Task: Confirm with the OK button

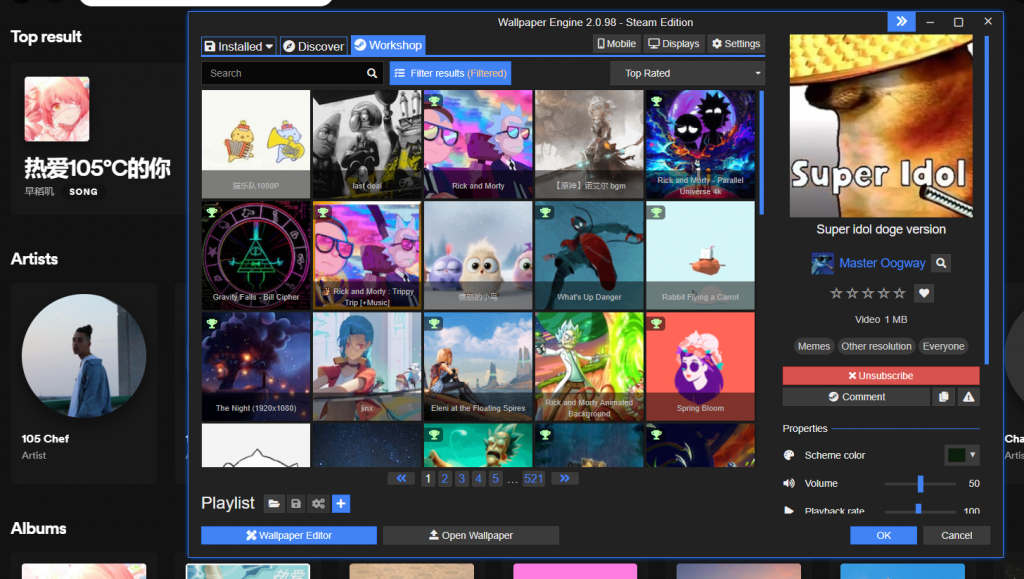Action: click(883, 535)
